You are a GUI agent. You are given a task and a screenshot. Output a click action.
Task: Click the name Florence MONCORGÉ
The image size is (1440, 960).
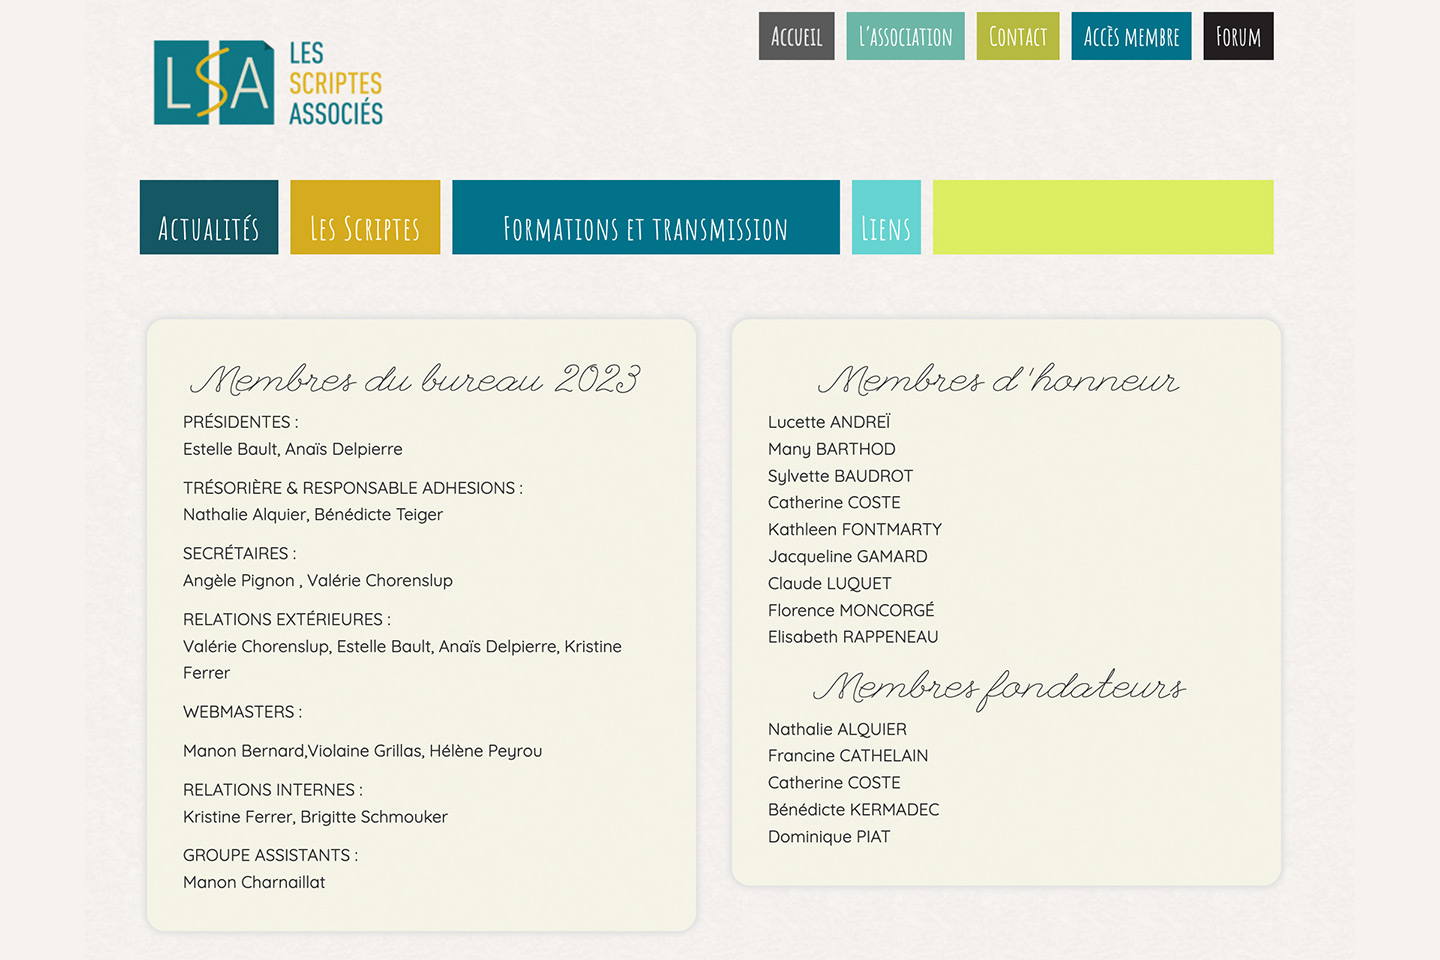point(851,610)
